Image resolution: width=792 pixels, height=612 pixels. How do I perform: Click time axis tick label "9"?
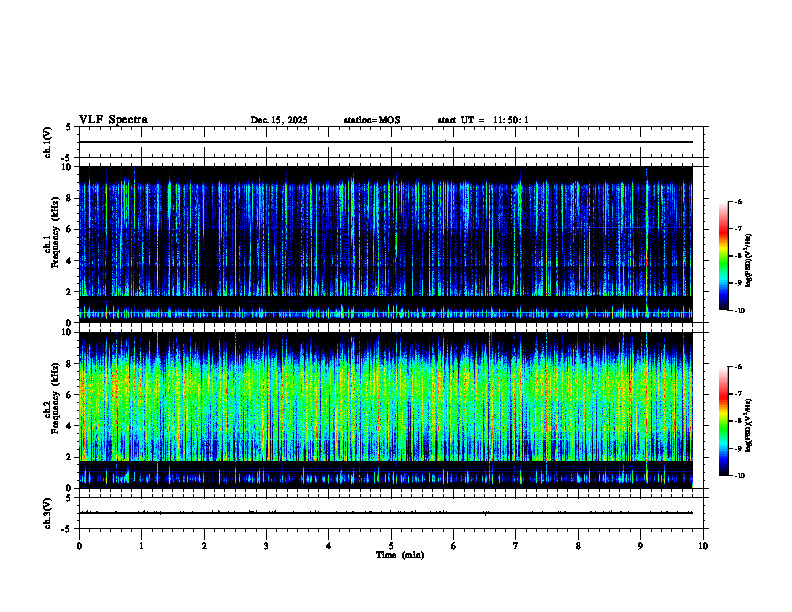640,546
